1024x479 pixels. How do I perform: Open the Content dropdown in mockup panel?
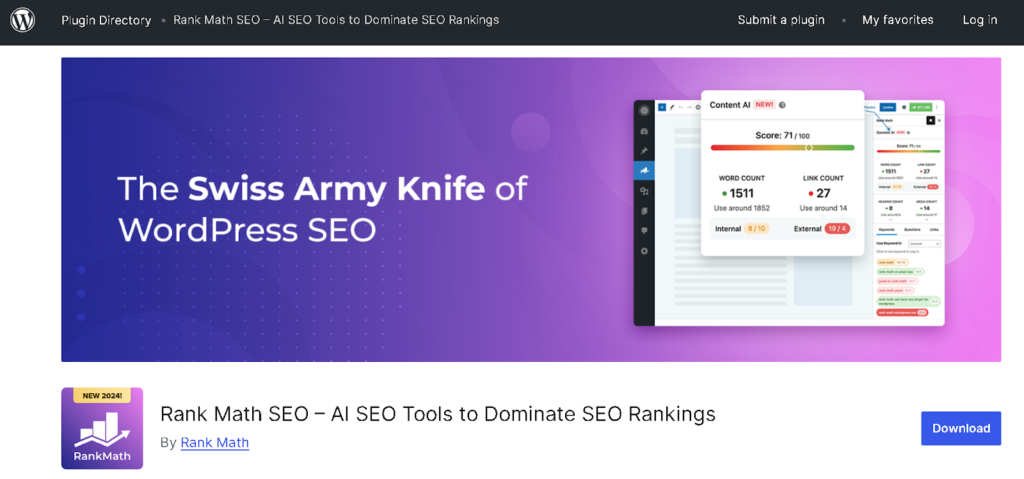point(923,243)
